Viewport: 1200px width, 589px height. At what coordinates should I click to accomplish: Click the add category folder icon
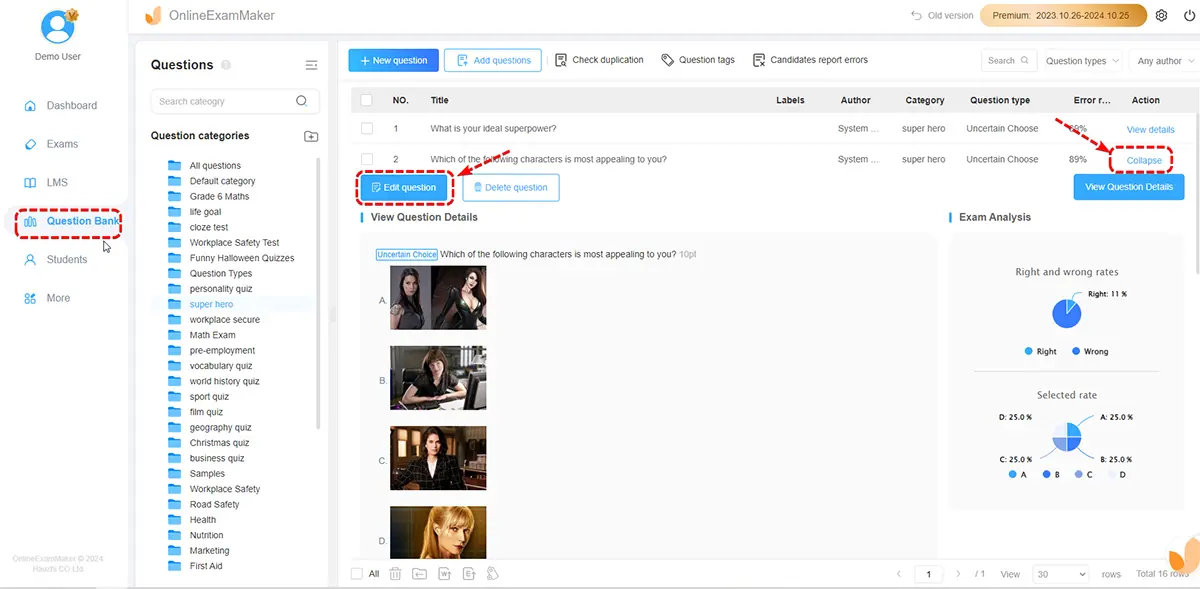(x=311, y=136)
